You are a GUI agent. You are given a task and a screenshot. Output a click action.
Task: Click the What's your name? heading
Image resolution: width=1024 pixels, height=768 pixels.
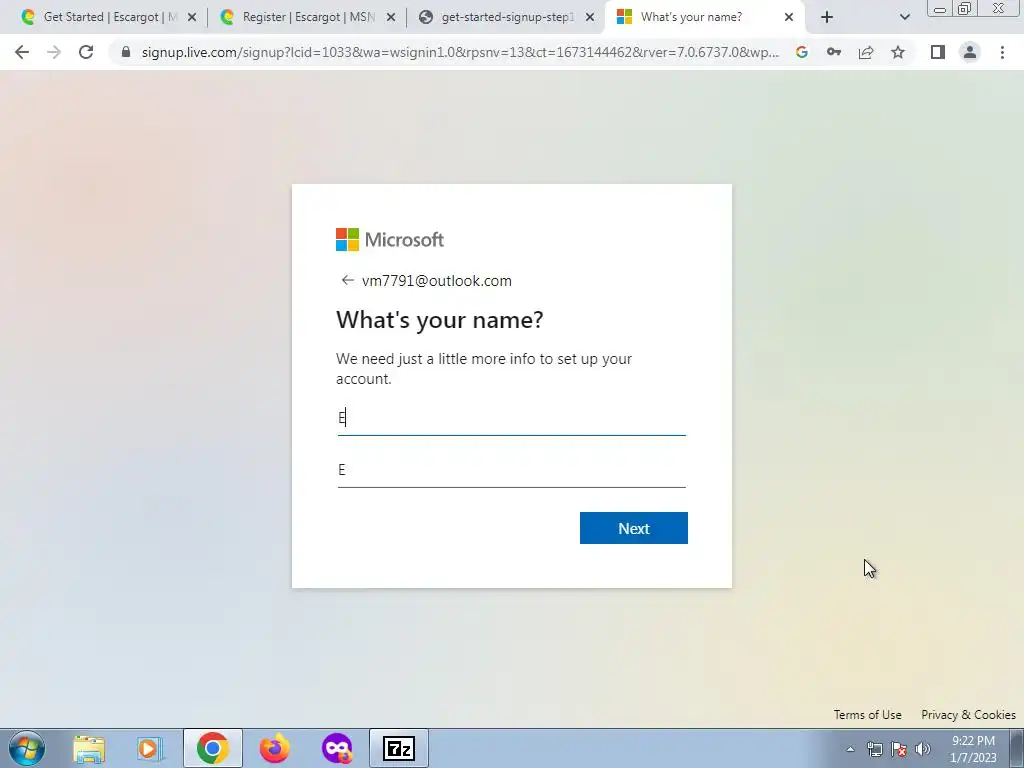coord(440,320)
